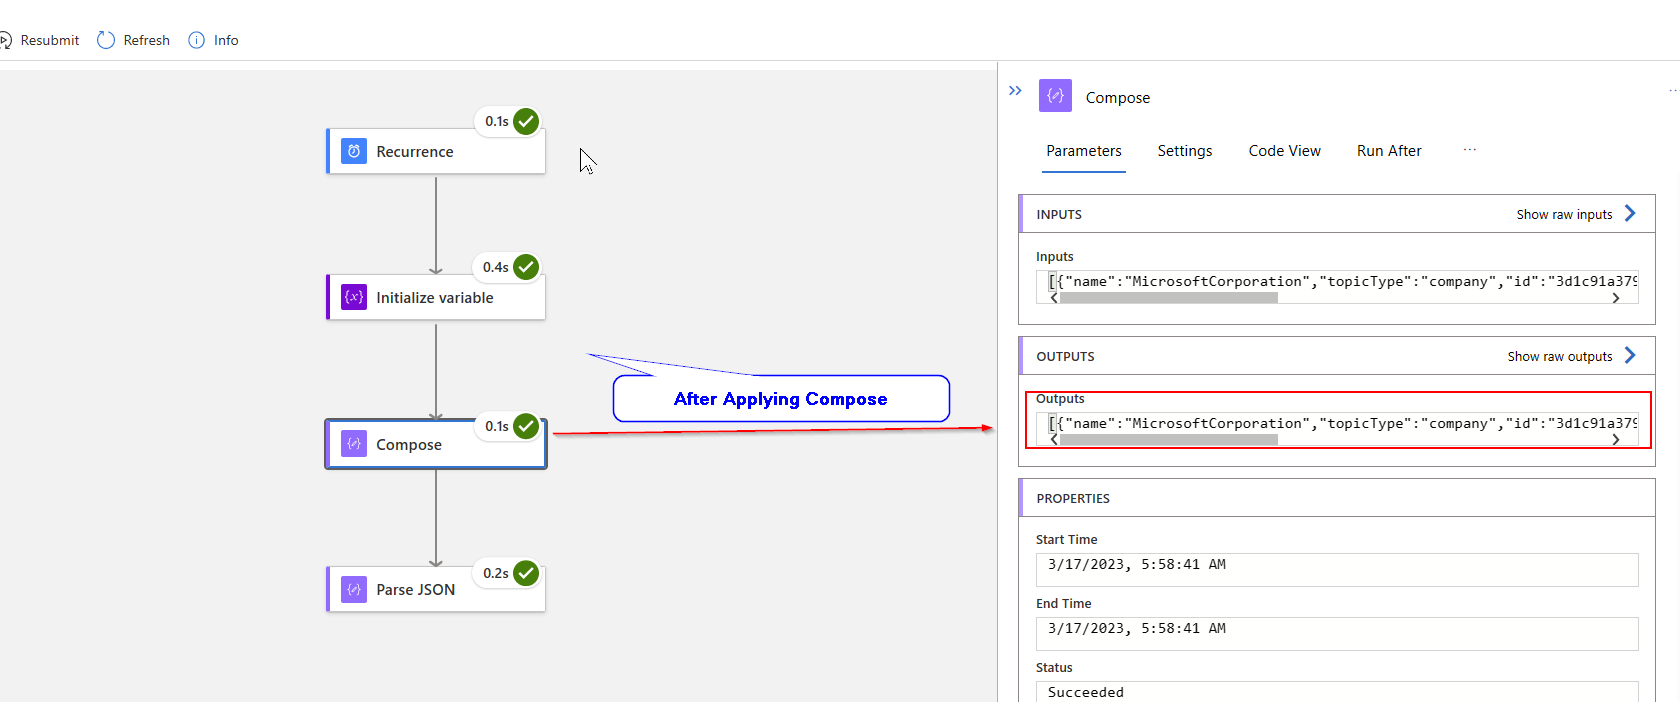The width and height of the screenshot is (1680, 702).
Task: Switch to the Parameters tab
Action: click(x=1084, y=151)
